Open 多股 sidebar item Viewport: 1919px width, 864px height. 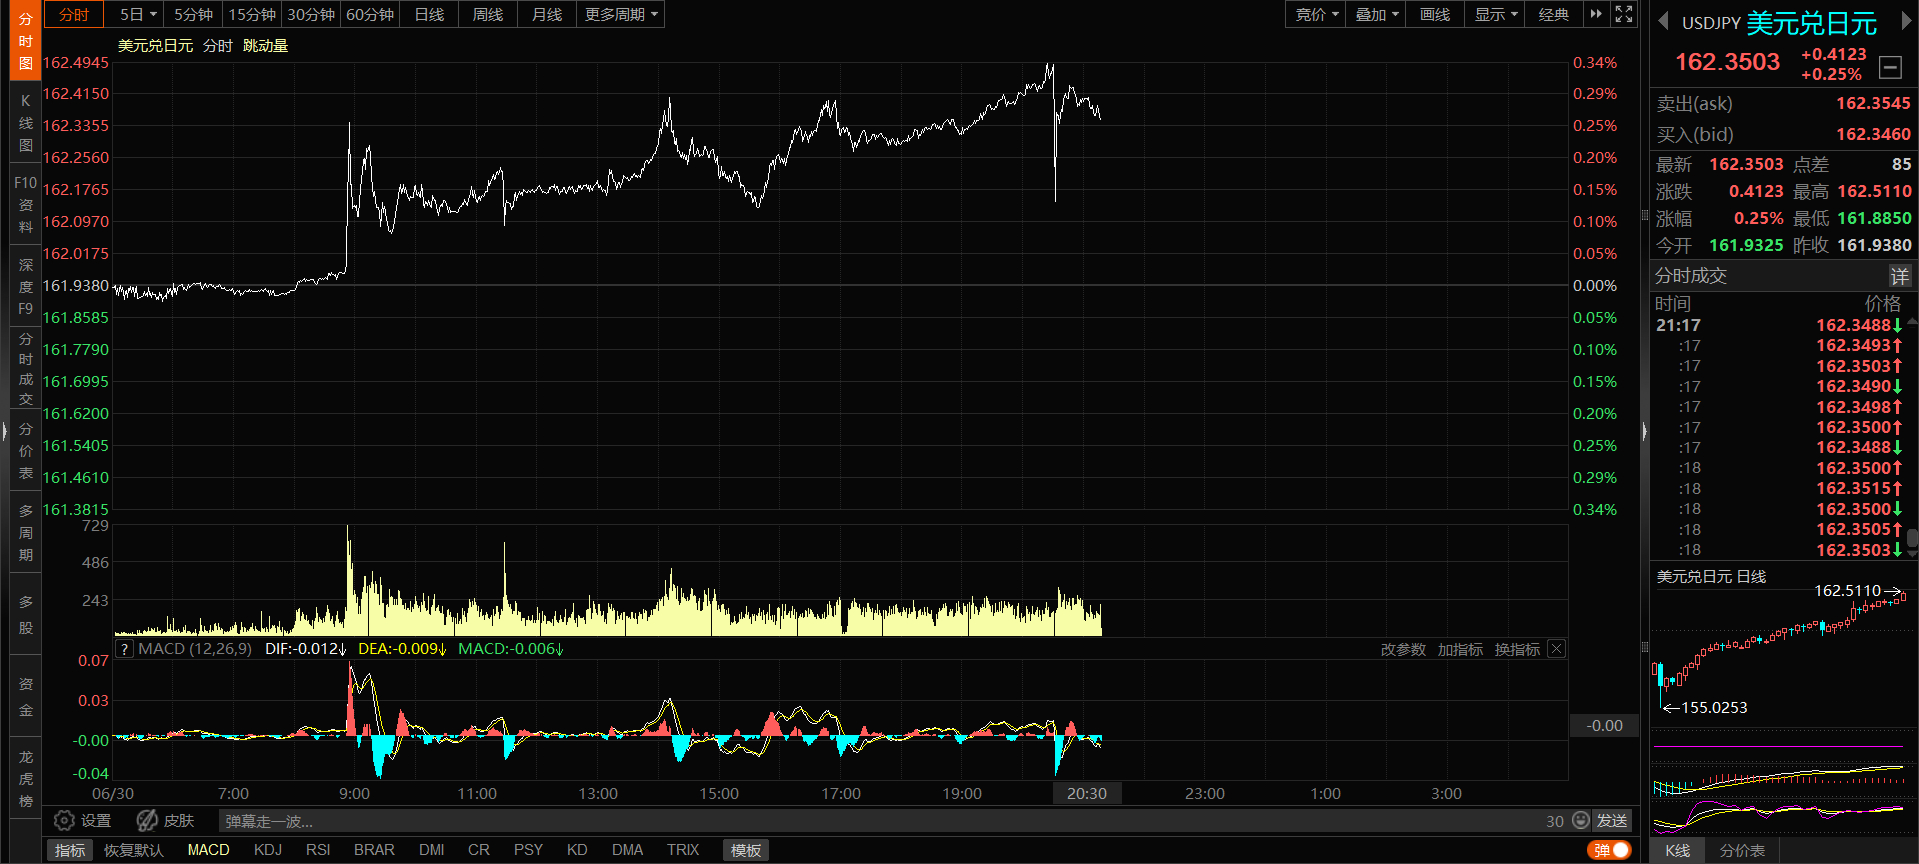(25, 614)
